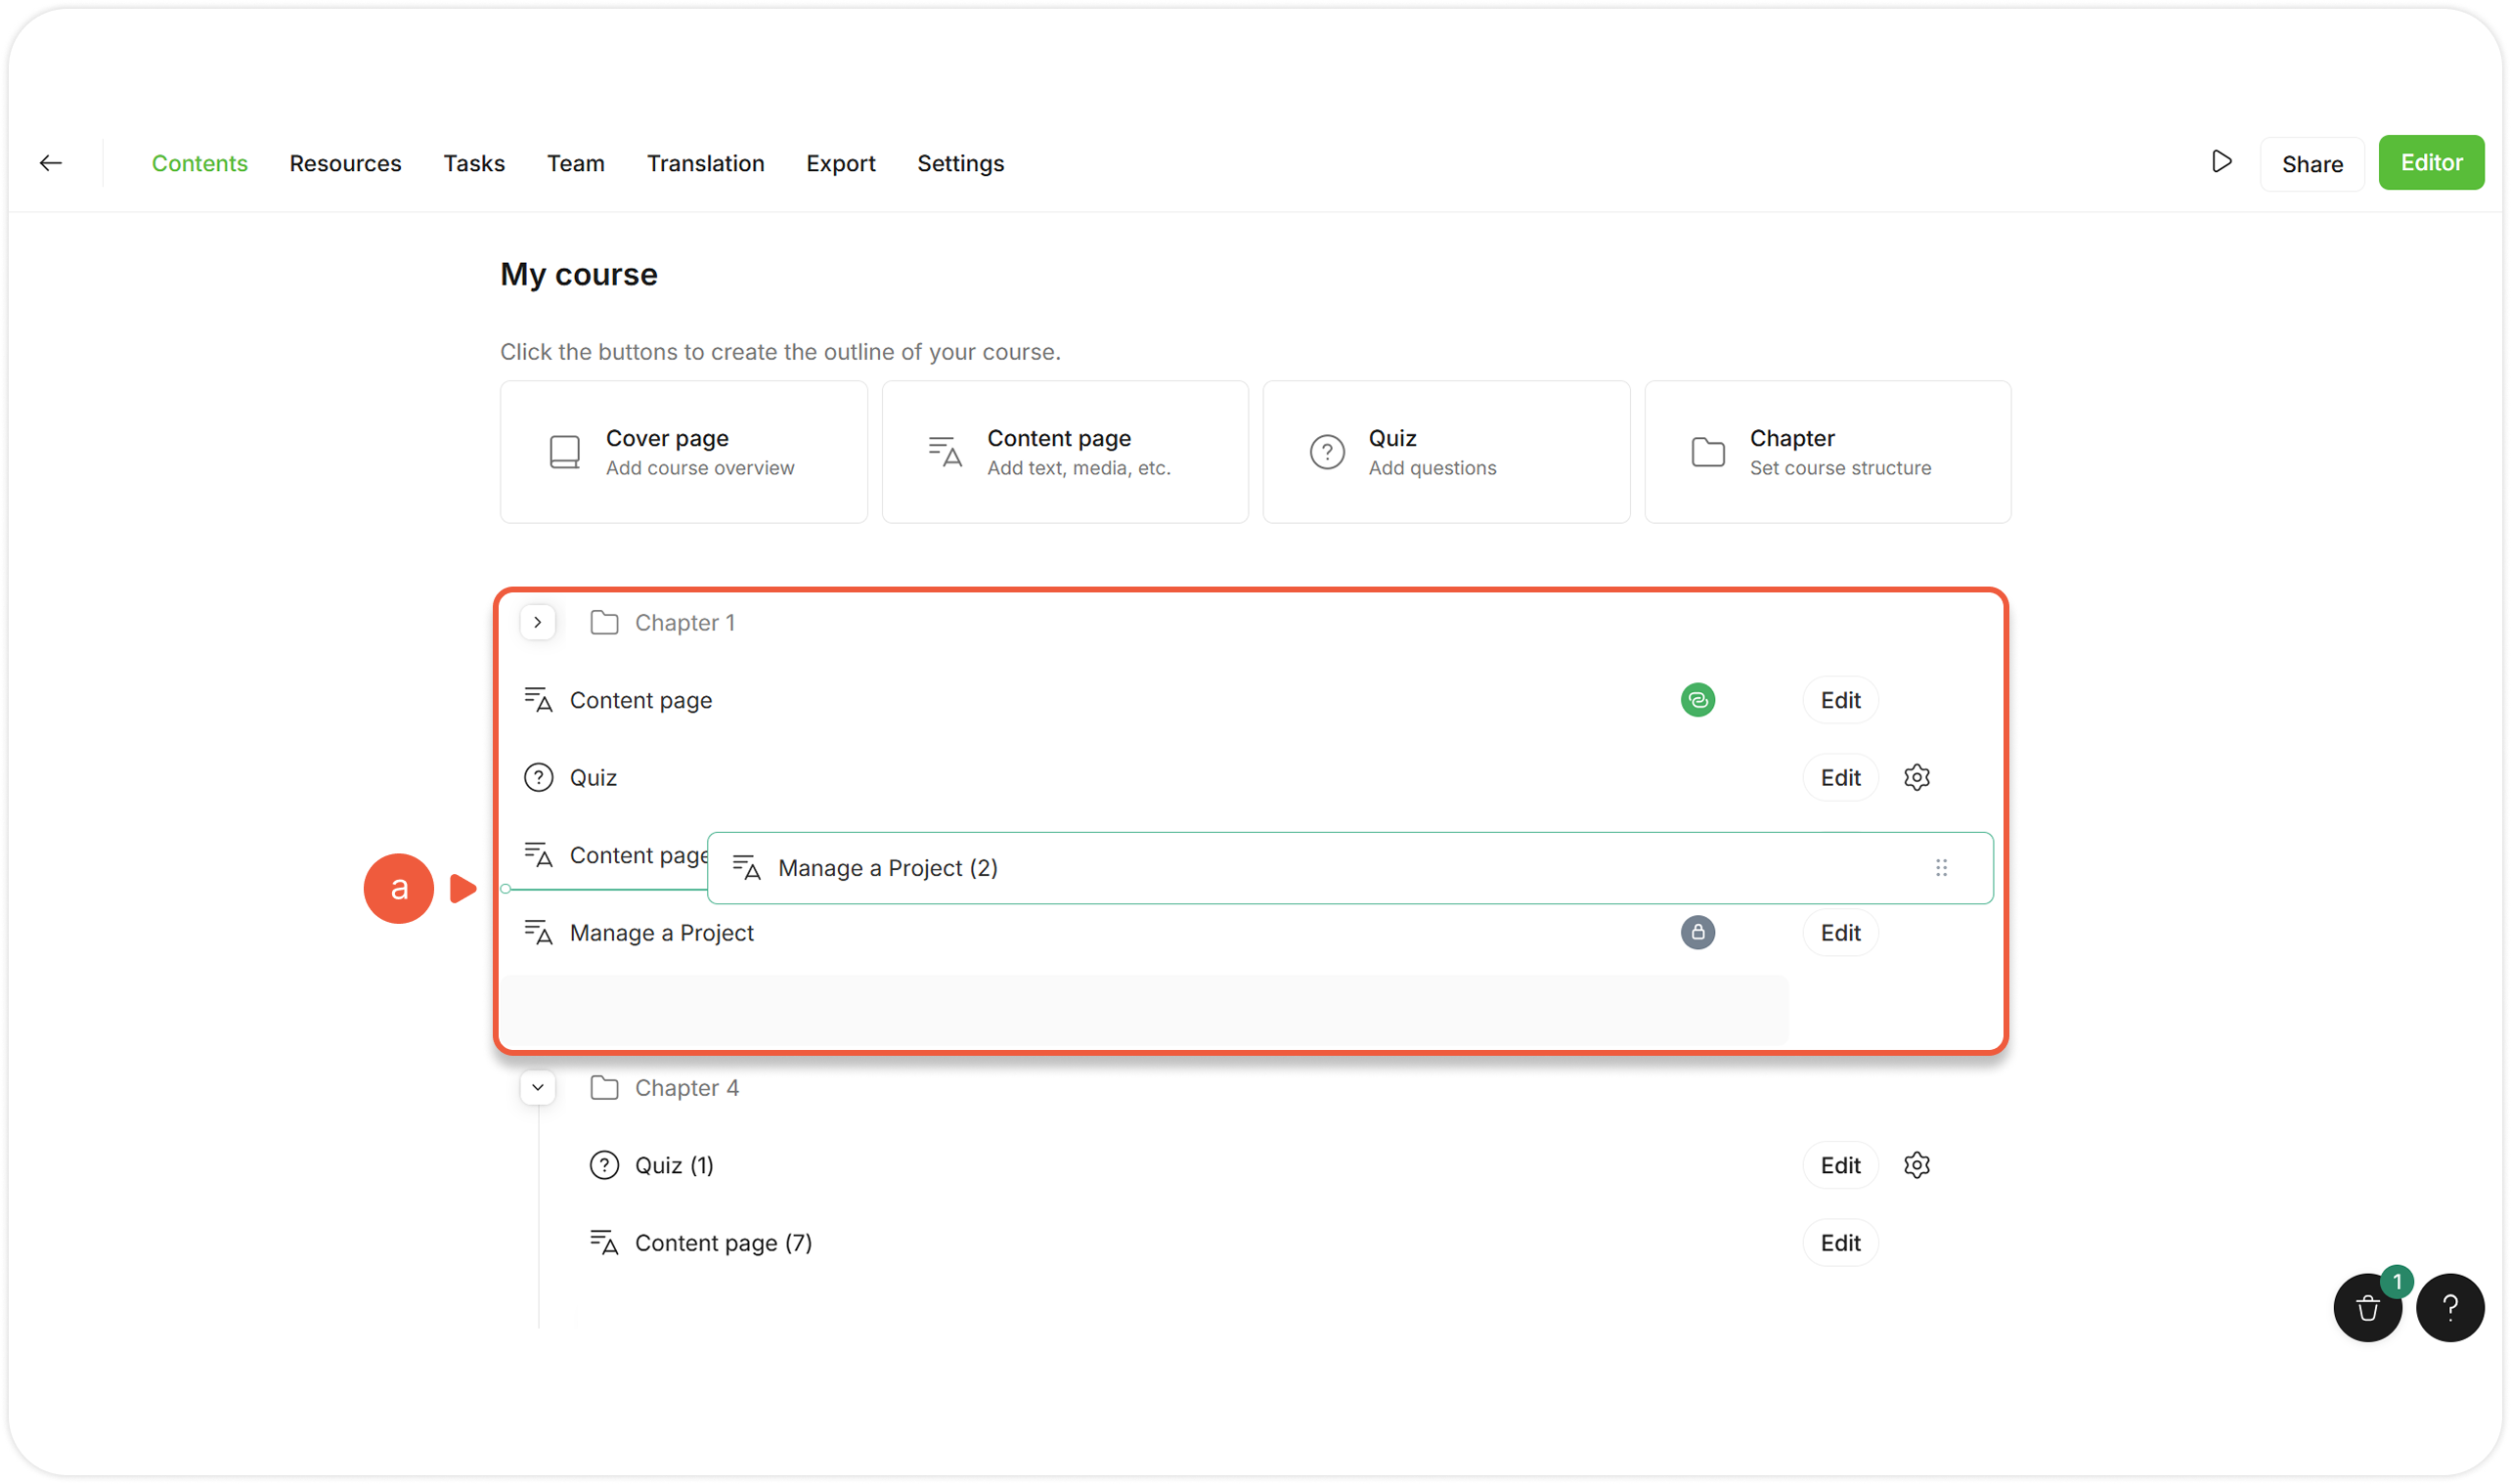The width and height of the screenshot is (2511, 1484).
Task: Select the Chapter 4 folder row
Action: click(x=687, y=1088)
